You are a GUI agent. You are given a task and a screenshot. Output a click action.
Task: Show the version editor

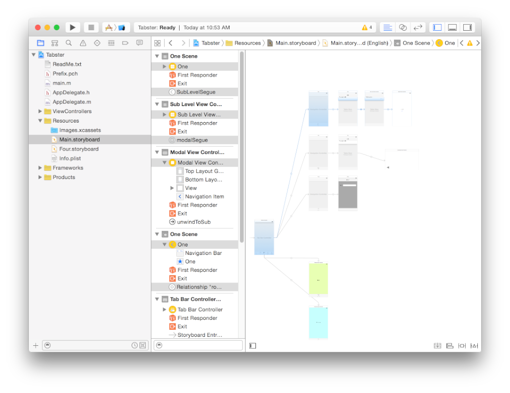[418, 27]
